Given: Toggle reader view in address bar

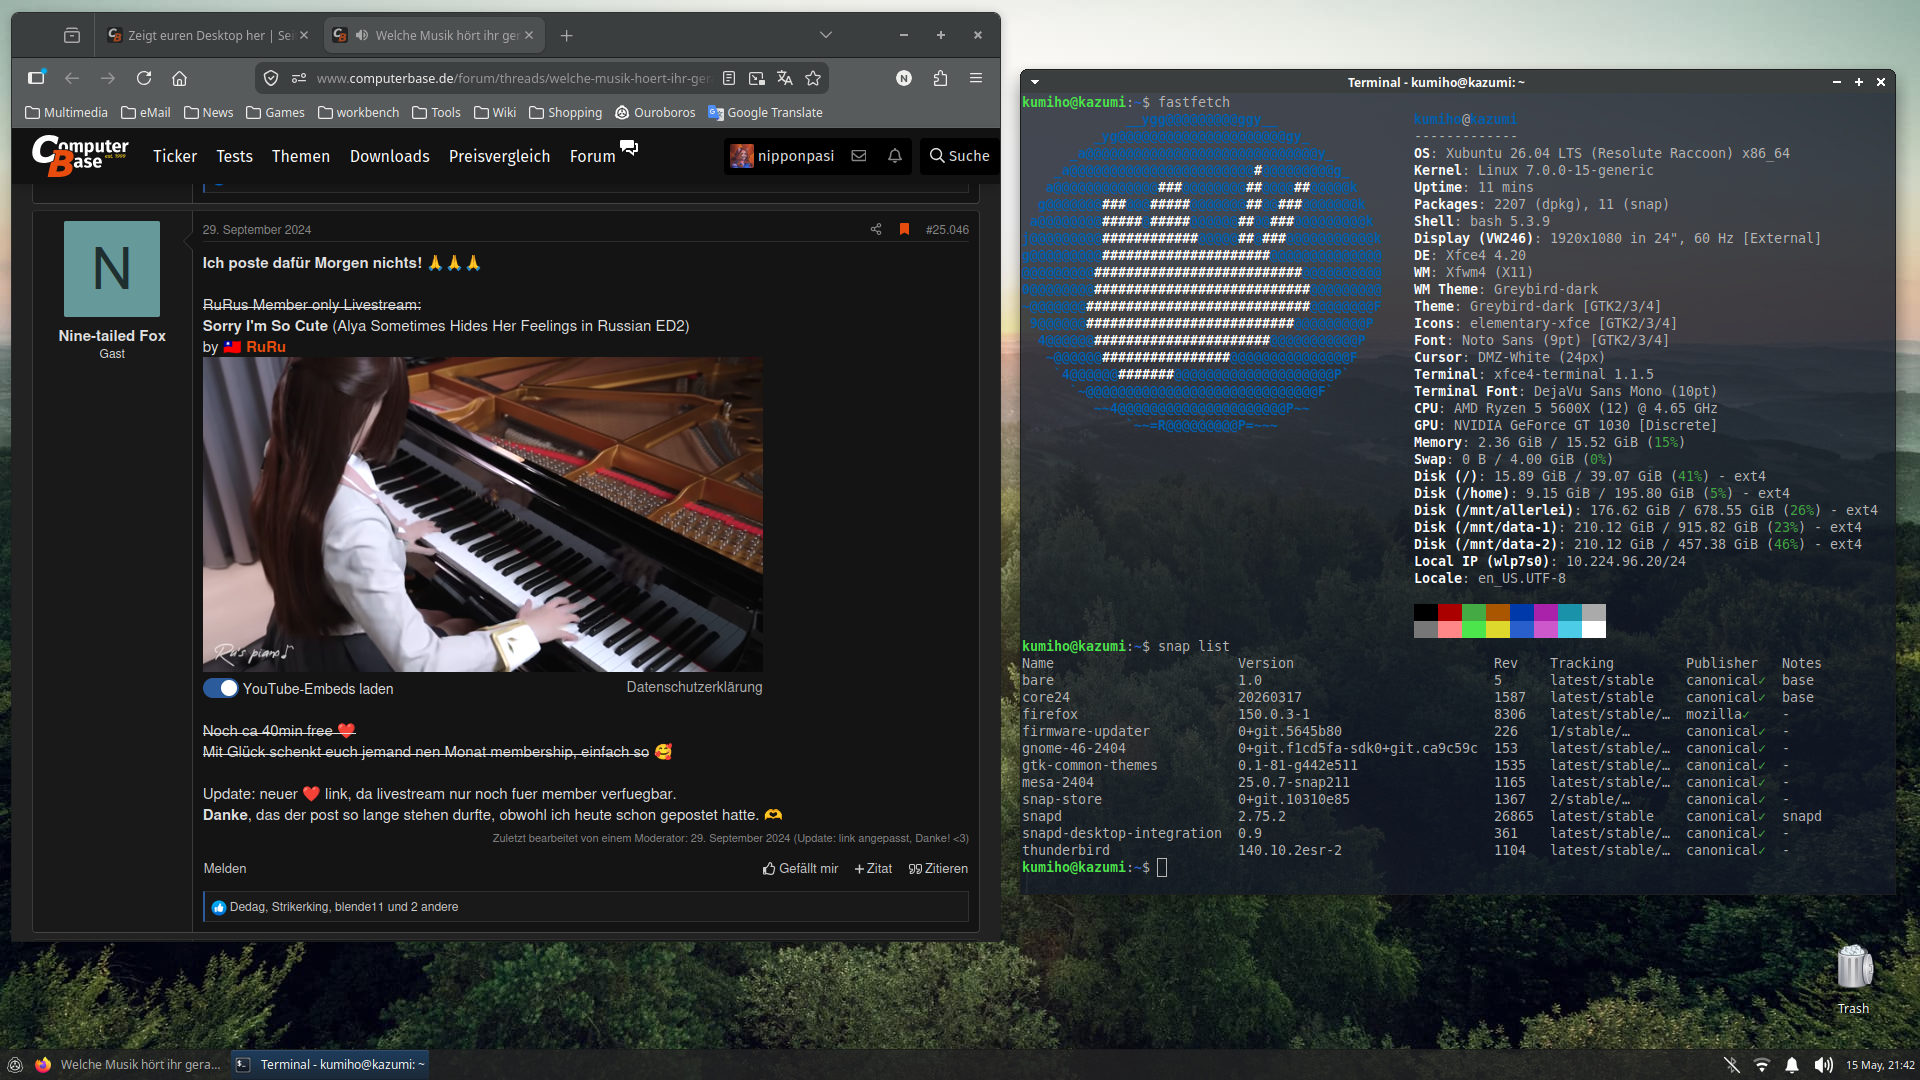Looking at the screenshot, I should 729,78.
